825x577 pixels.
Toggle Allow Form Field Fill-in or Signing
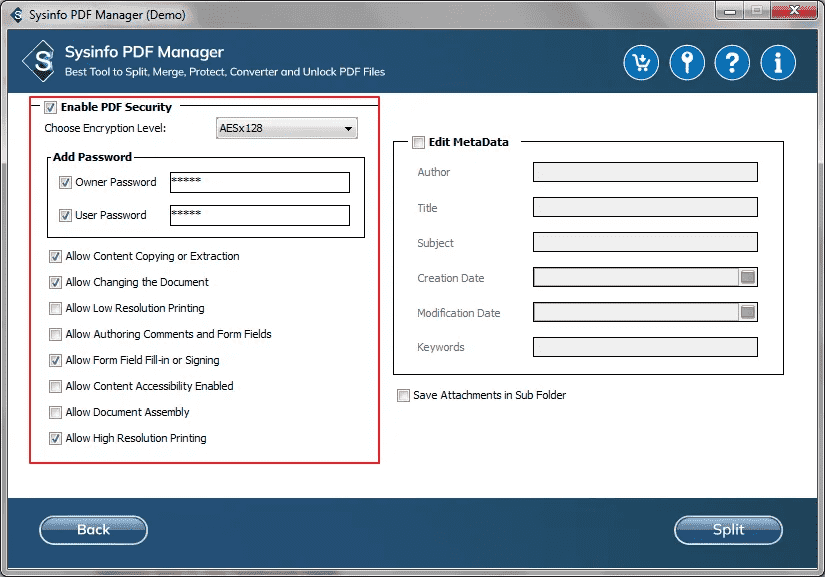(55, 360)
